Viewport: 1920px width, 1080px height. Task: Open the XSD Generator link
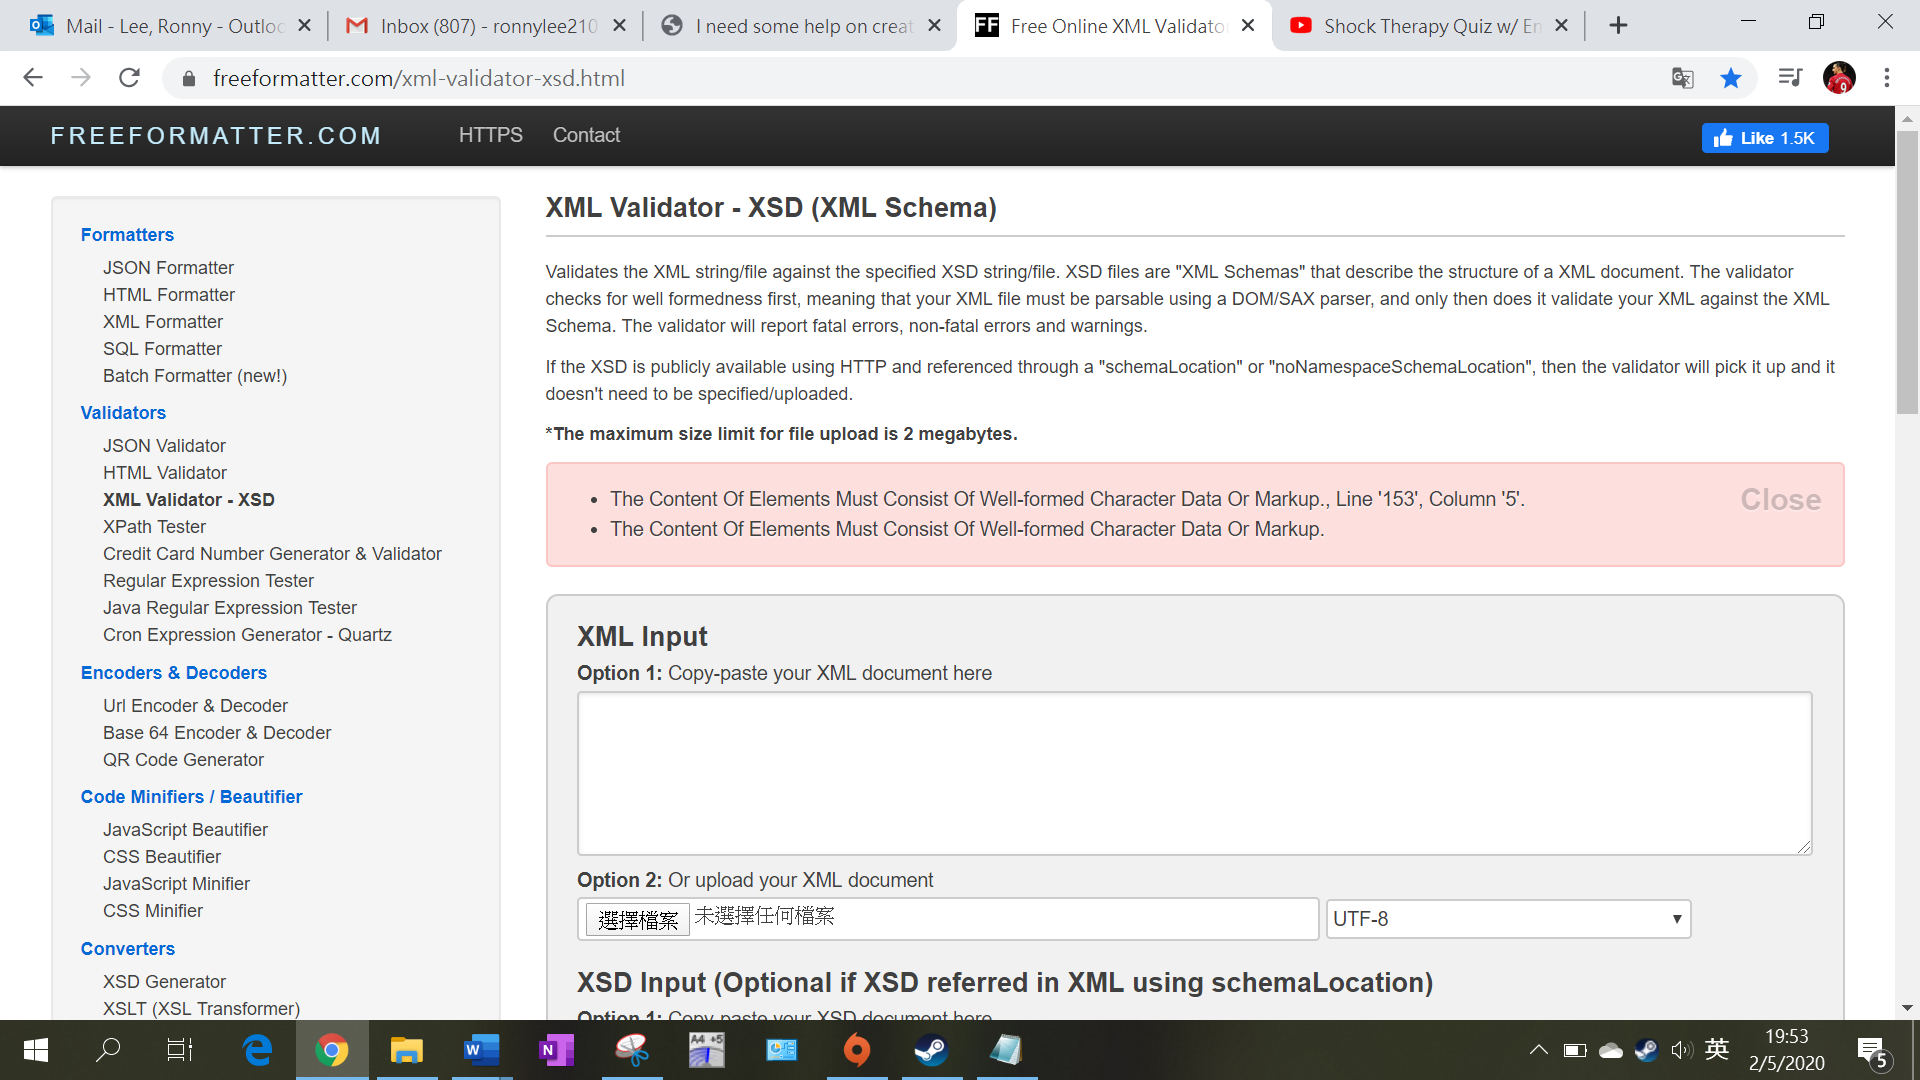(164, 982)
